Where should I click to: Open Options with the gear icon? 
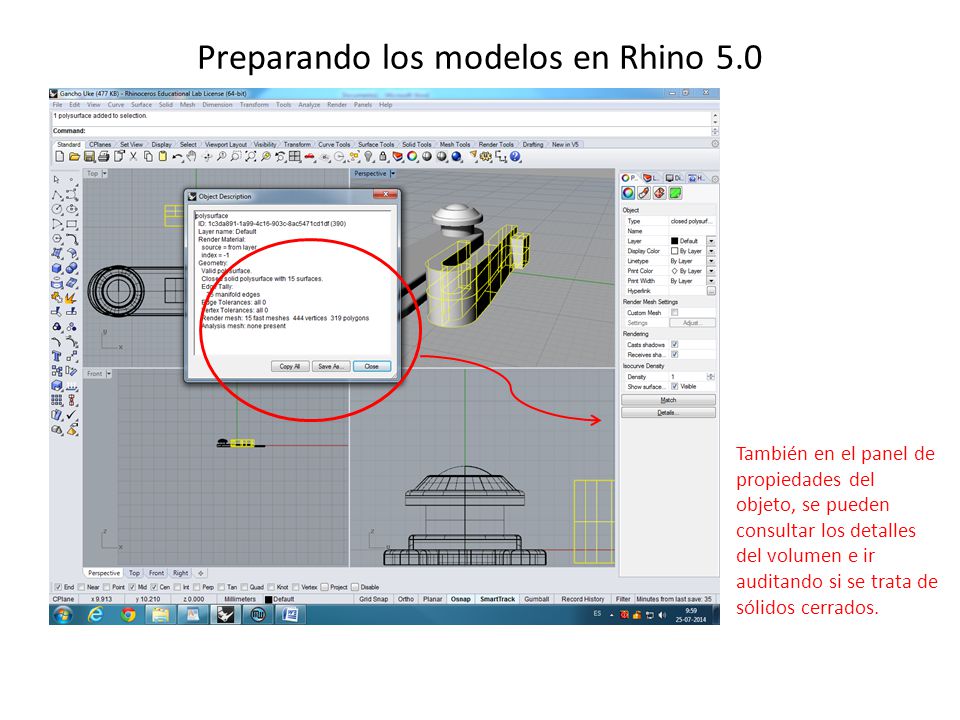coord(486,157)
